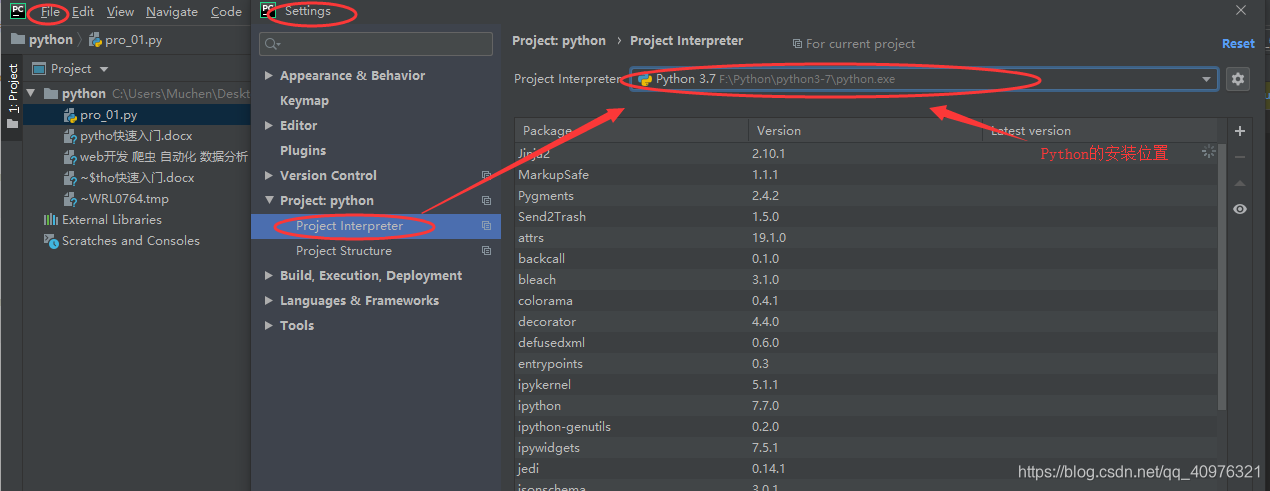Click the External Libraries bar icon
Viewport: 1270px width, 491px height.
click(x=50, y=220)
